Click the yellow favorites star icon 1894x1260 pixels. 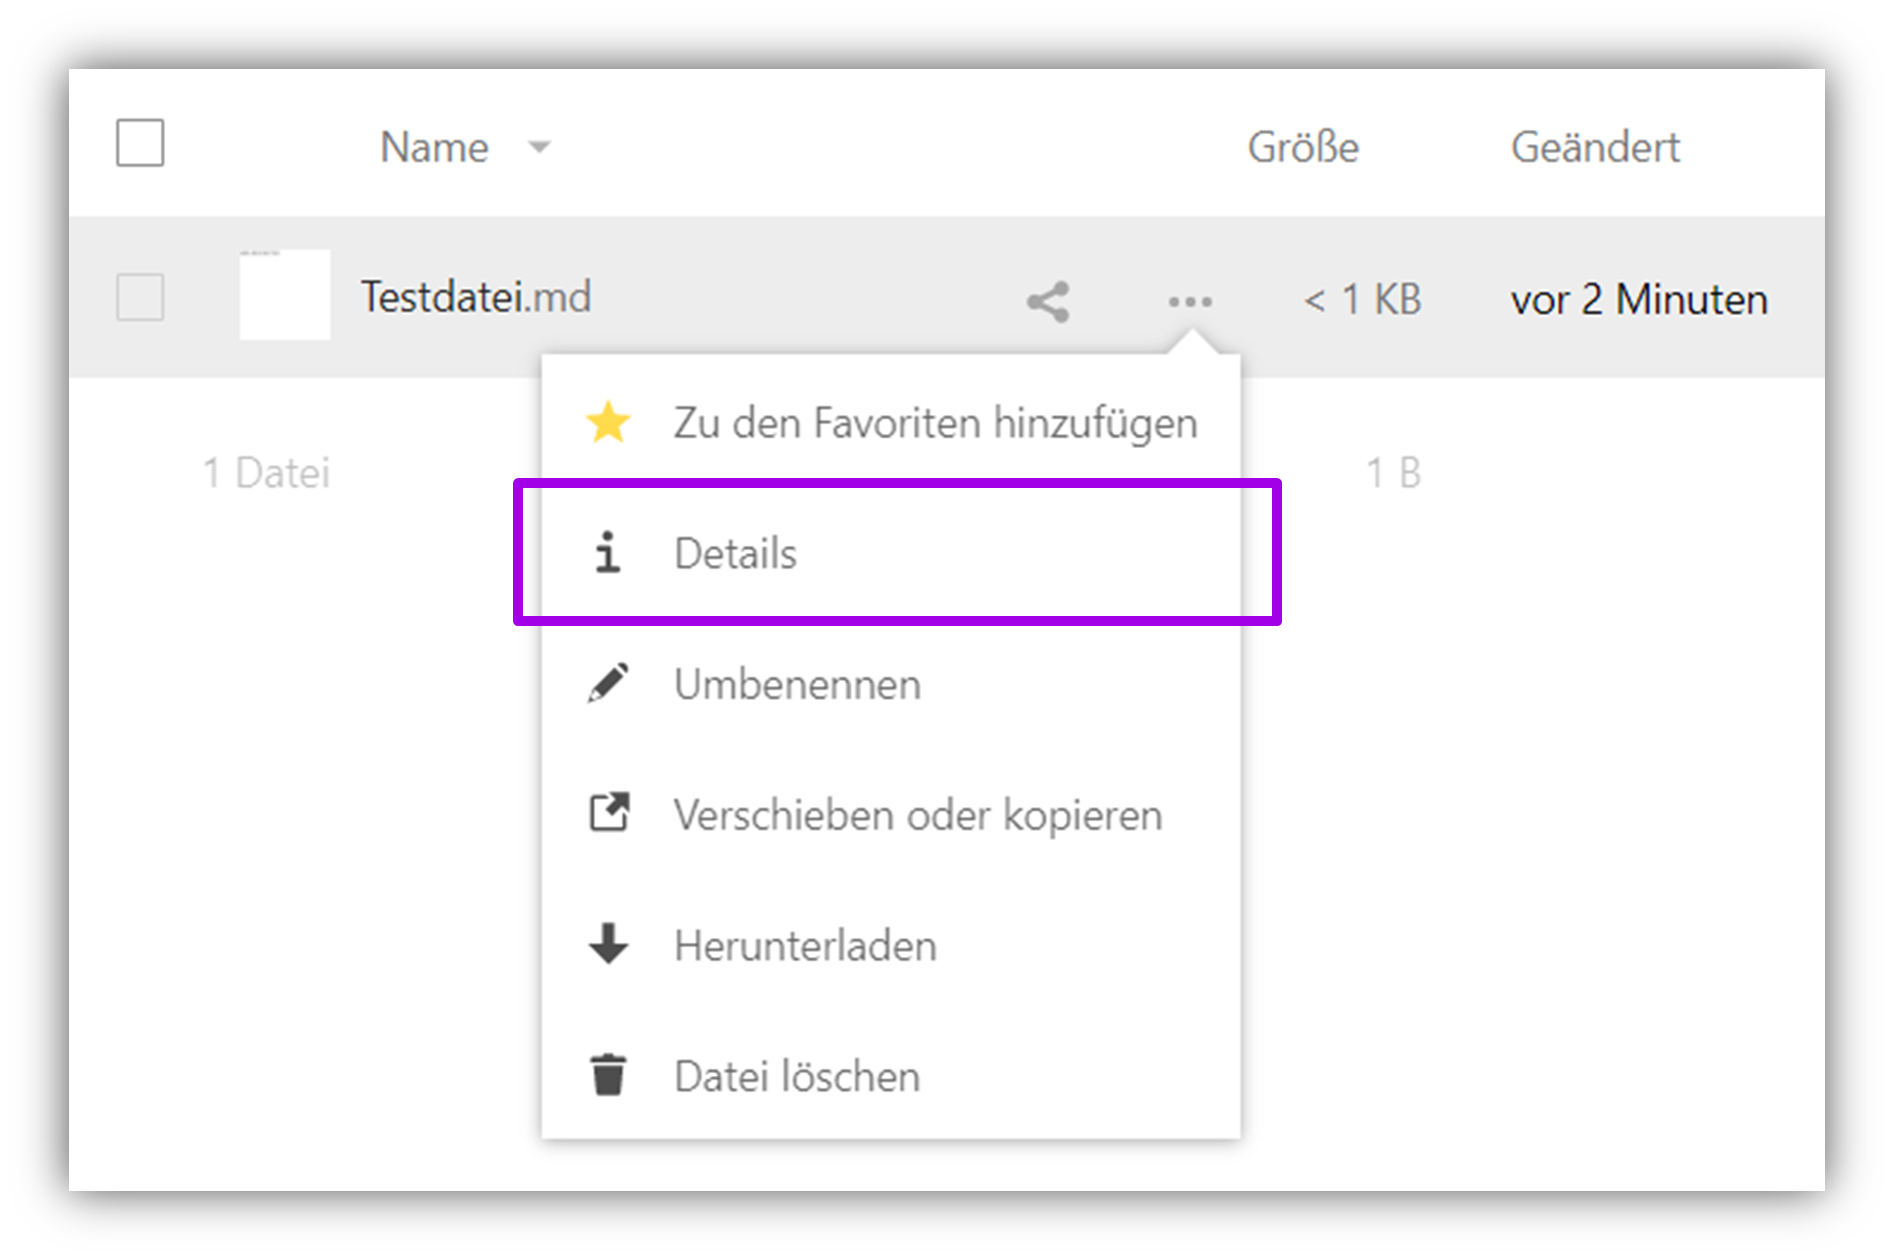coord(608,423)
